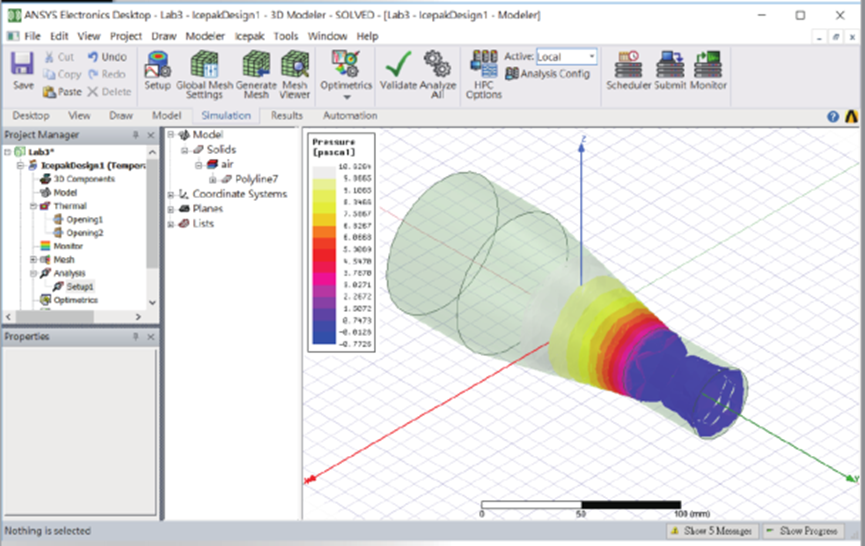Open the Modeler menu
This screenshot has height=546, width=865.
tap(205, 36)
